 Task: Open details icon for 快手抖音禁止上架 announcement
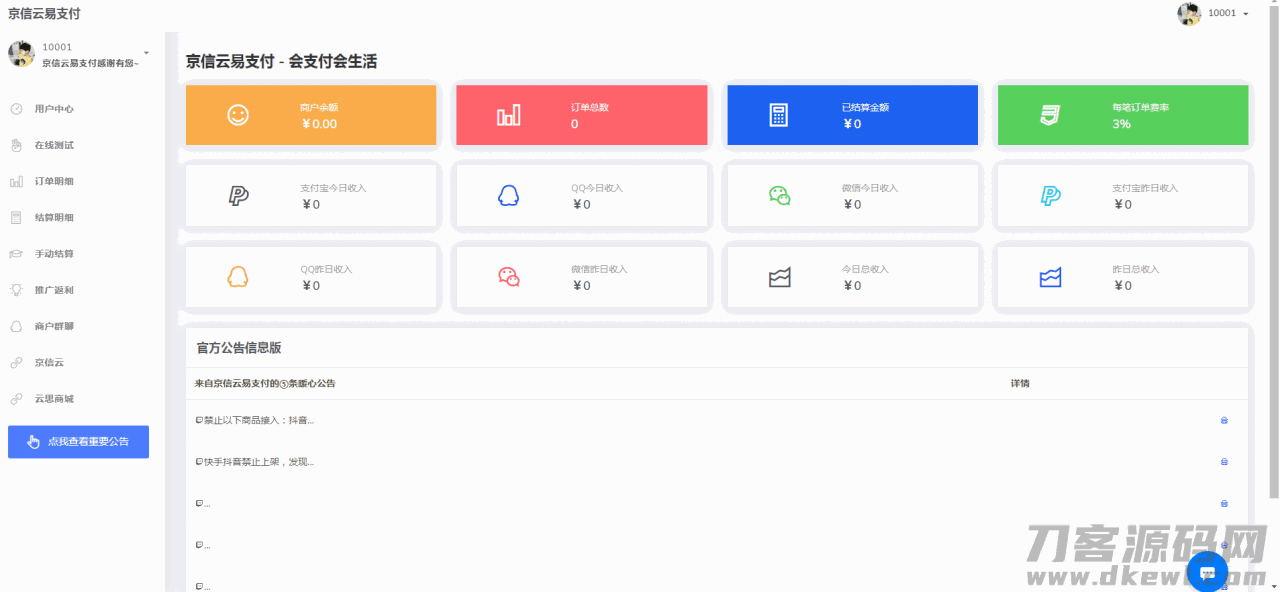pyautogui.click(x=1224, y=462)
